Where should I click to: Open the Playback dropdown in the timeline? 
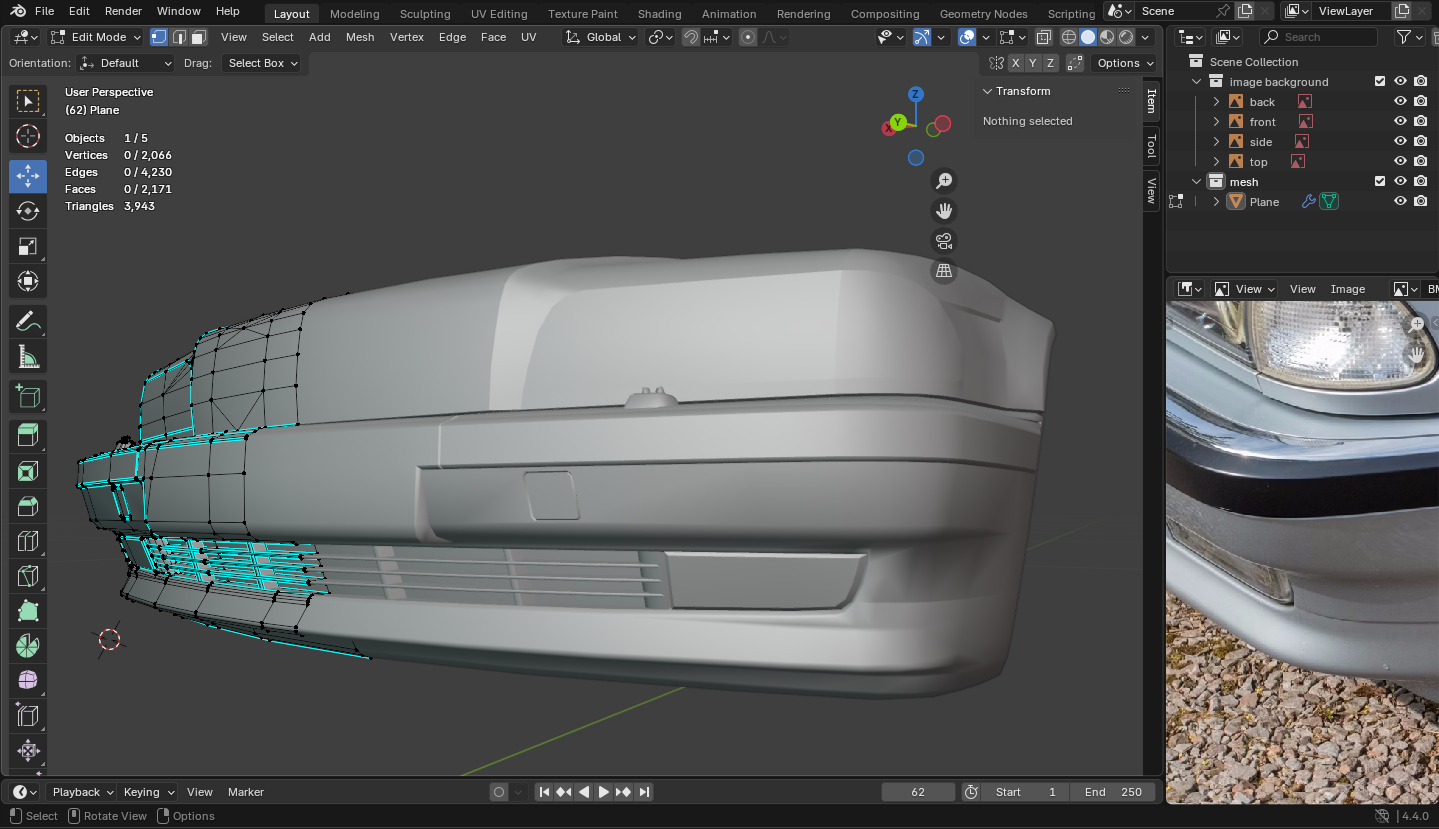[82, 792]
